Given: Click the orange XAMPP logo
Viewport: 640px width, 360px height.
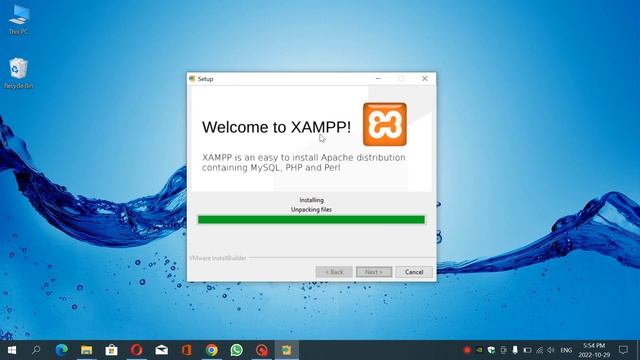Looking at the screenshot, I should [384, 124].
